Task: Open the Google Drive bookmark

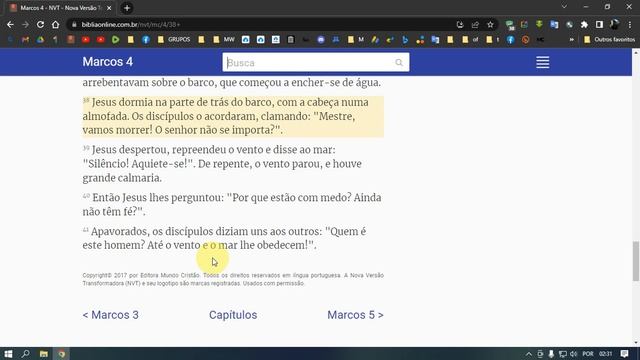Action: click(x=40, y=40)
